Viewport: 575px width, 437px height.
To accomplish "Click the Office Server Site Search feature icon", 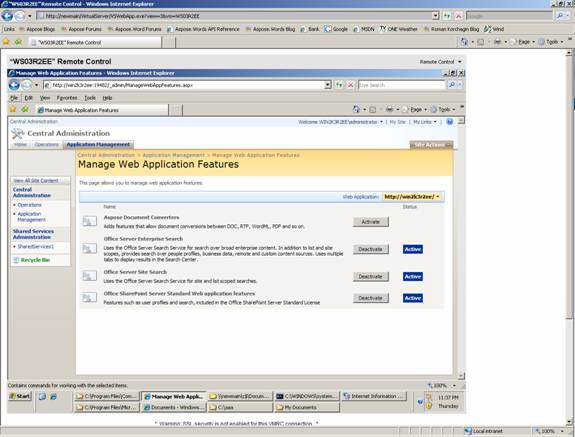I will click(x=89, y=276).
